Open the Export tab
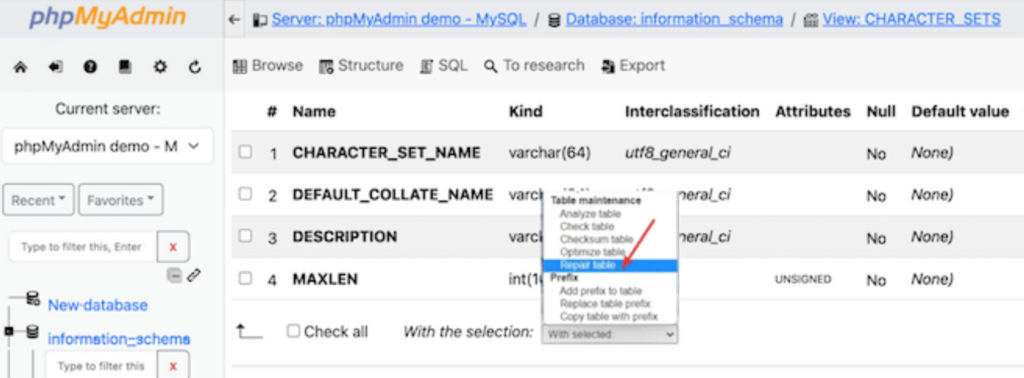 point(633,66)
